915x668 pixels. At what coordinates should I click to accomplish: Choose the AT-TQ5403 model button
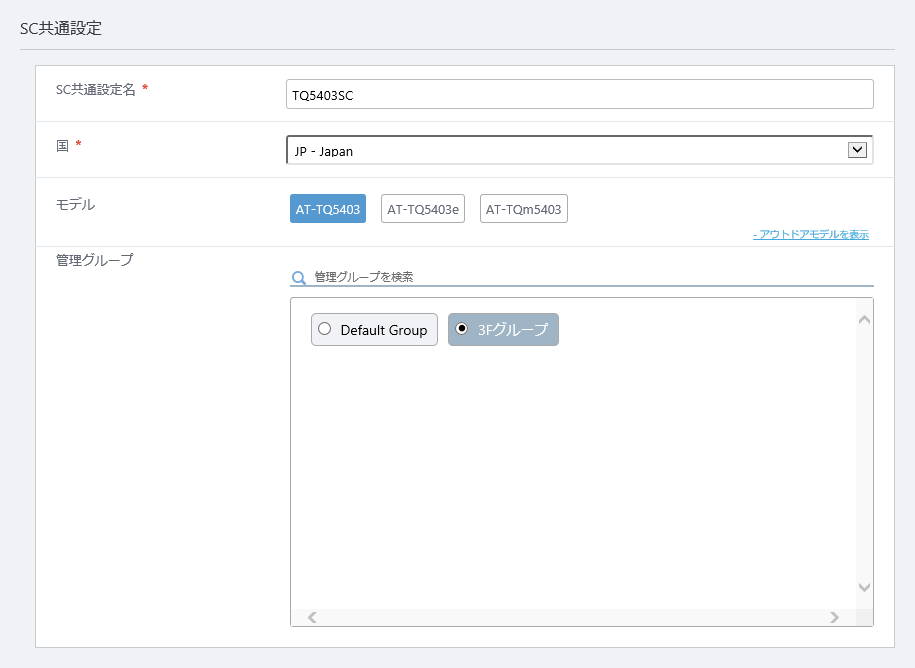click(x=328, y=209)
